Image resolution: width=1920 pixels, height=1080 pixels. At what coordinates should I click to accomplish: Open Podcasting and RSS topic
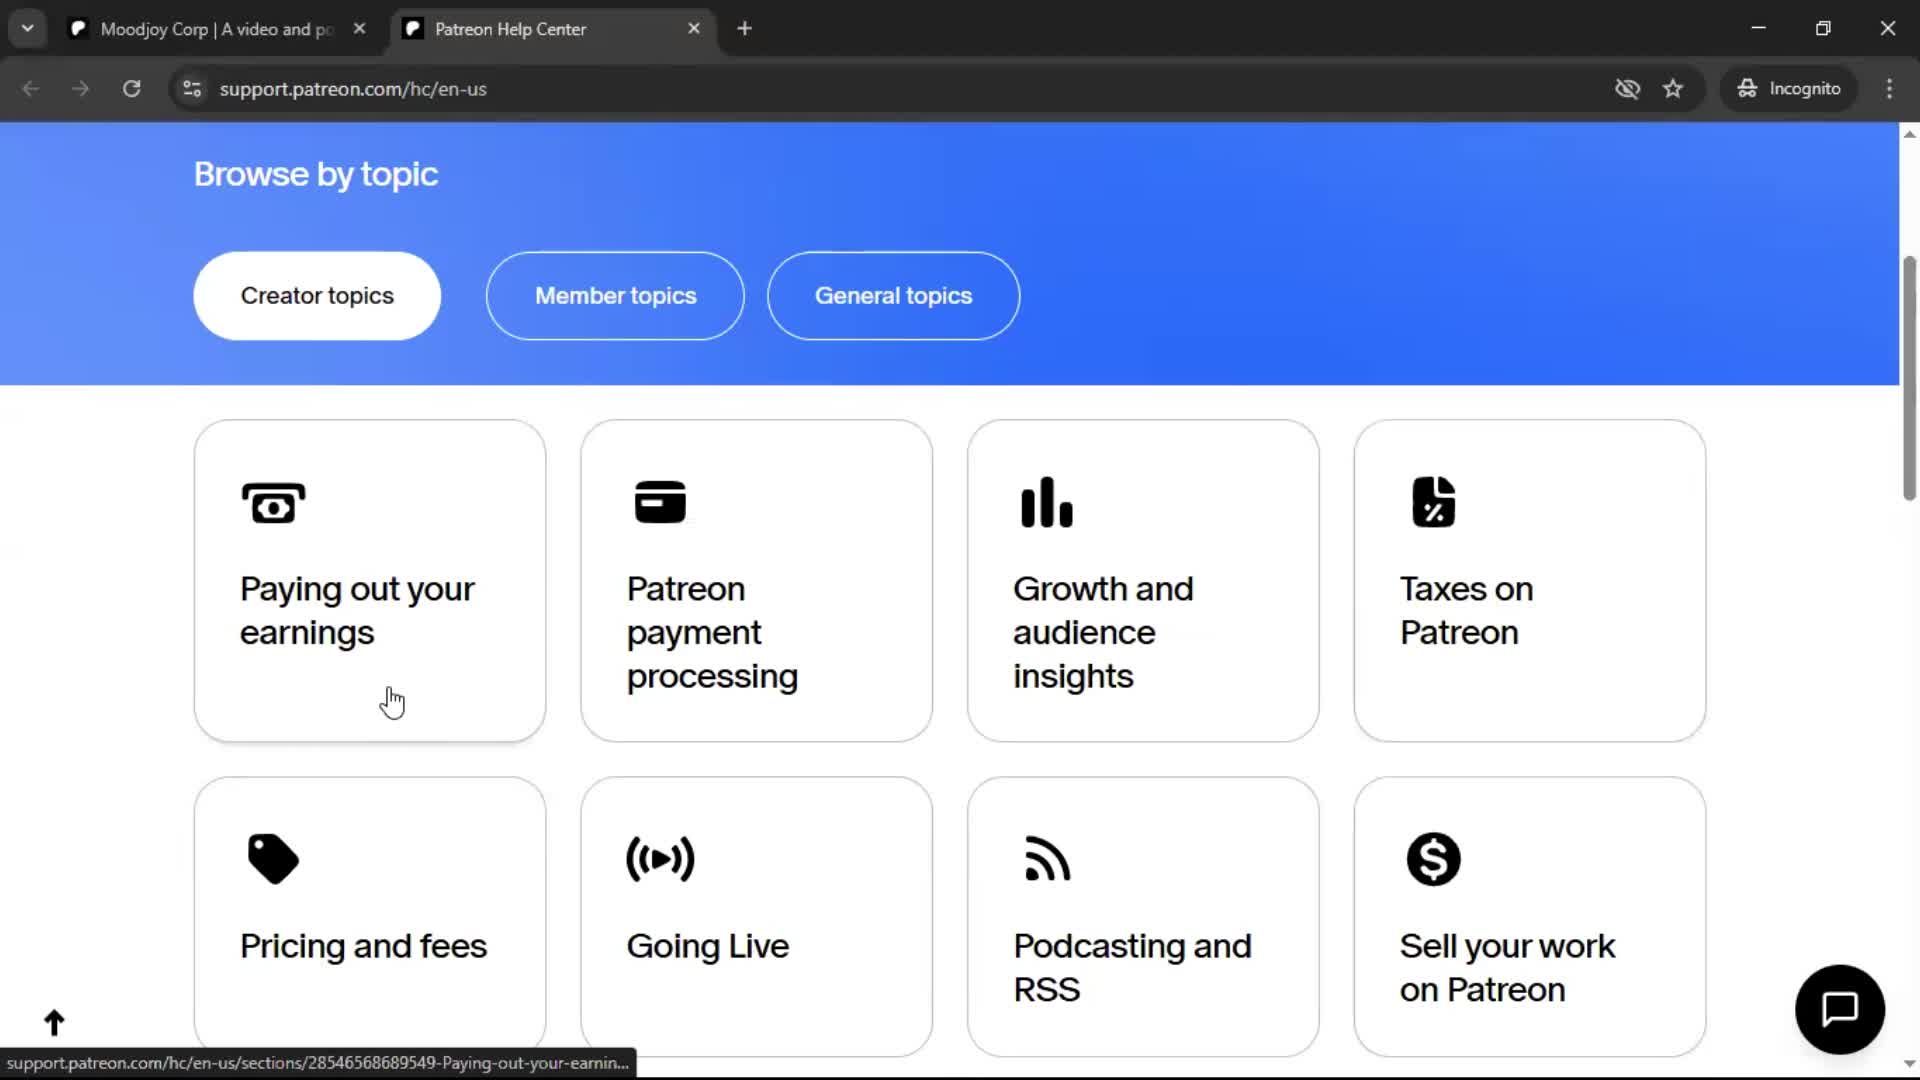point(1143,917)
